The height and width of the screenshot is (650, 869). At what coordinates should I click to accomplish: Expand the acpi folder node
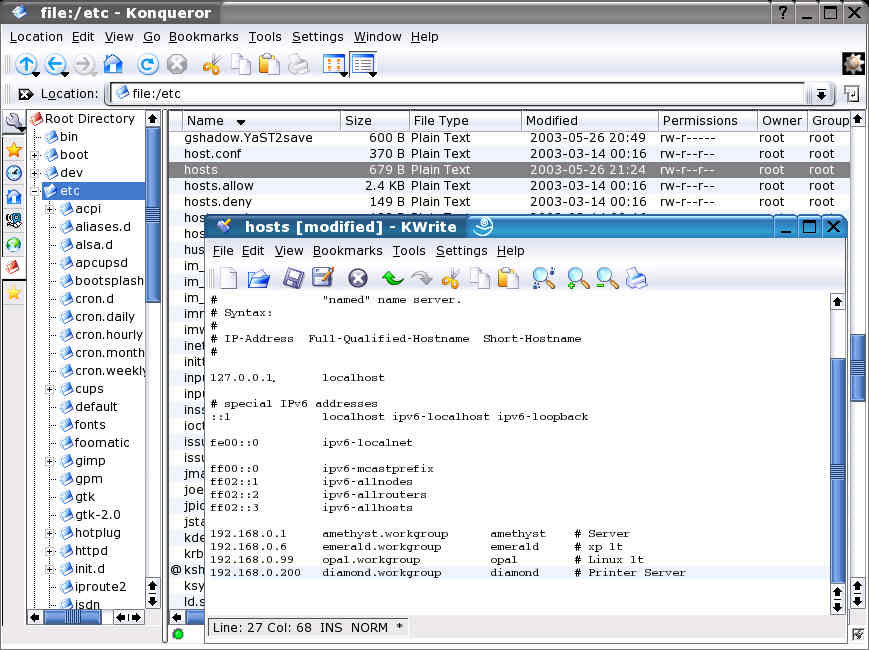click(50, 209)
